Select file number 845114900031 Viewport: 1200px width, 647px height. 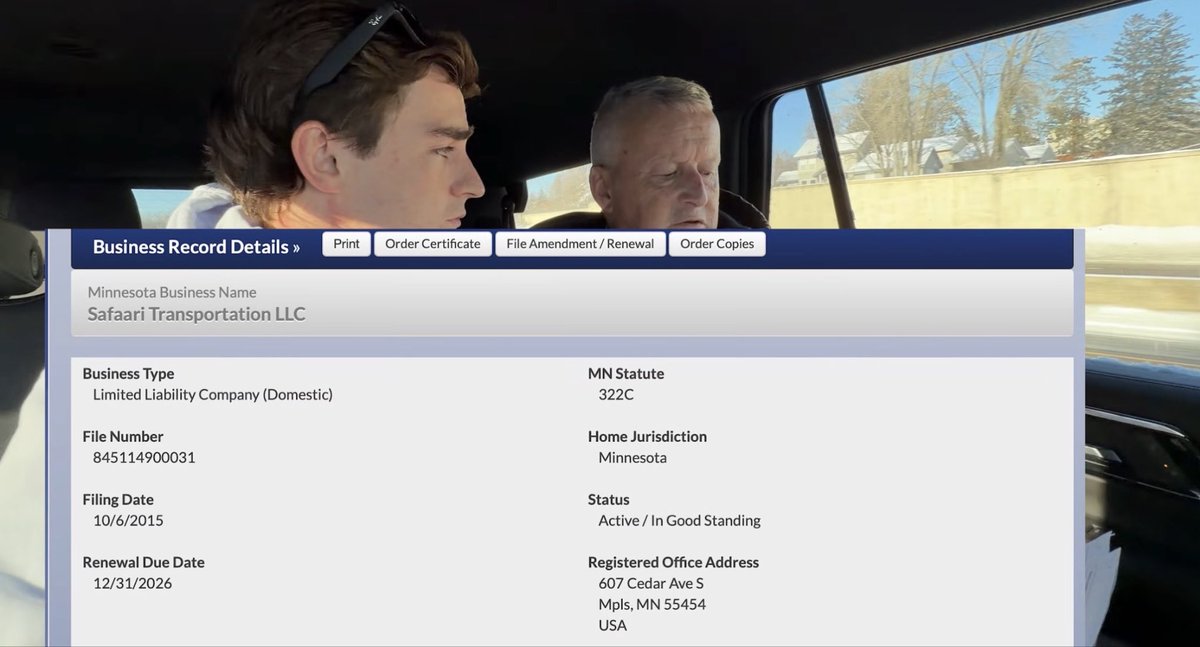(x=144, y=457)
